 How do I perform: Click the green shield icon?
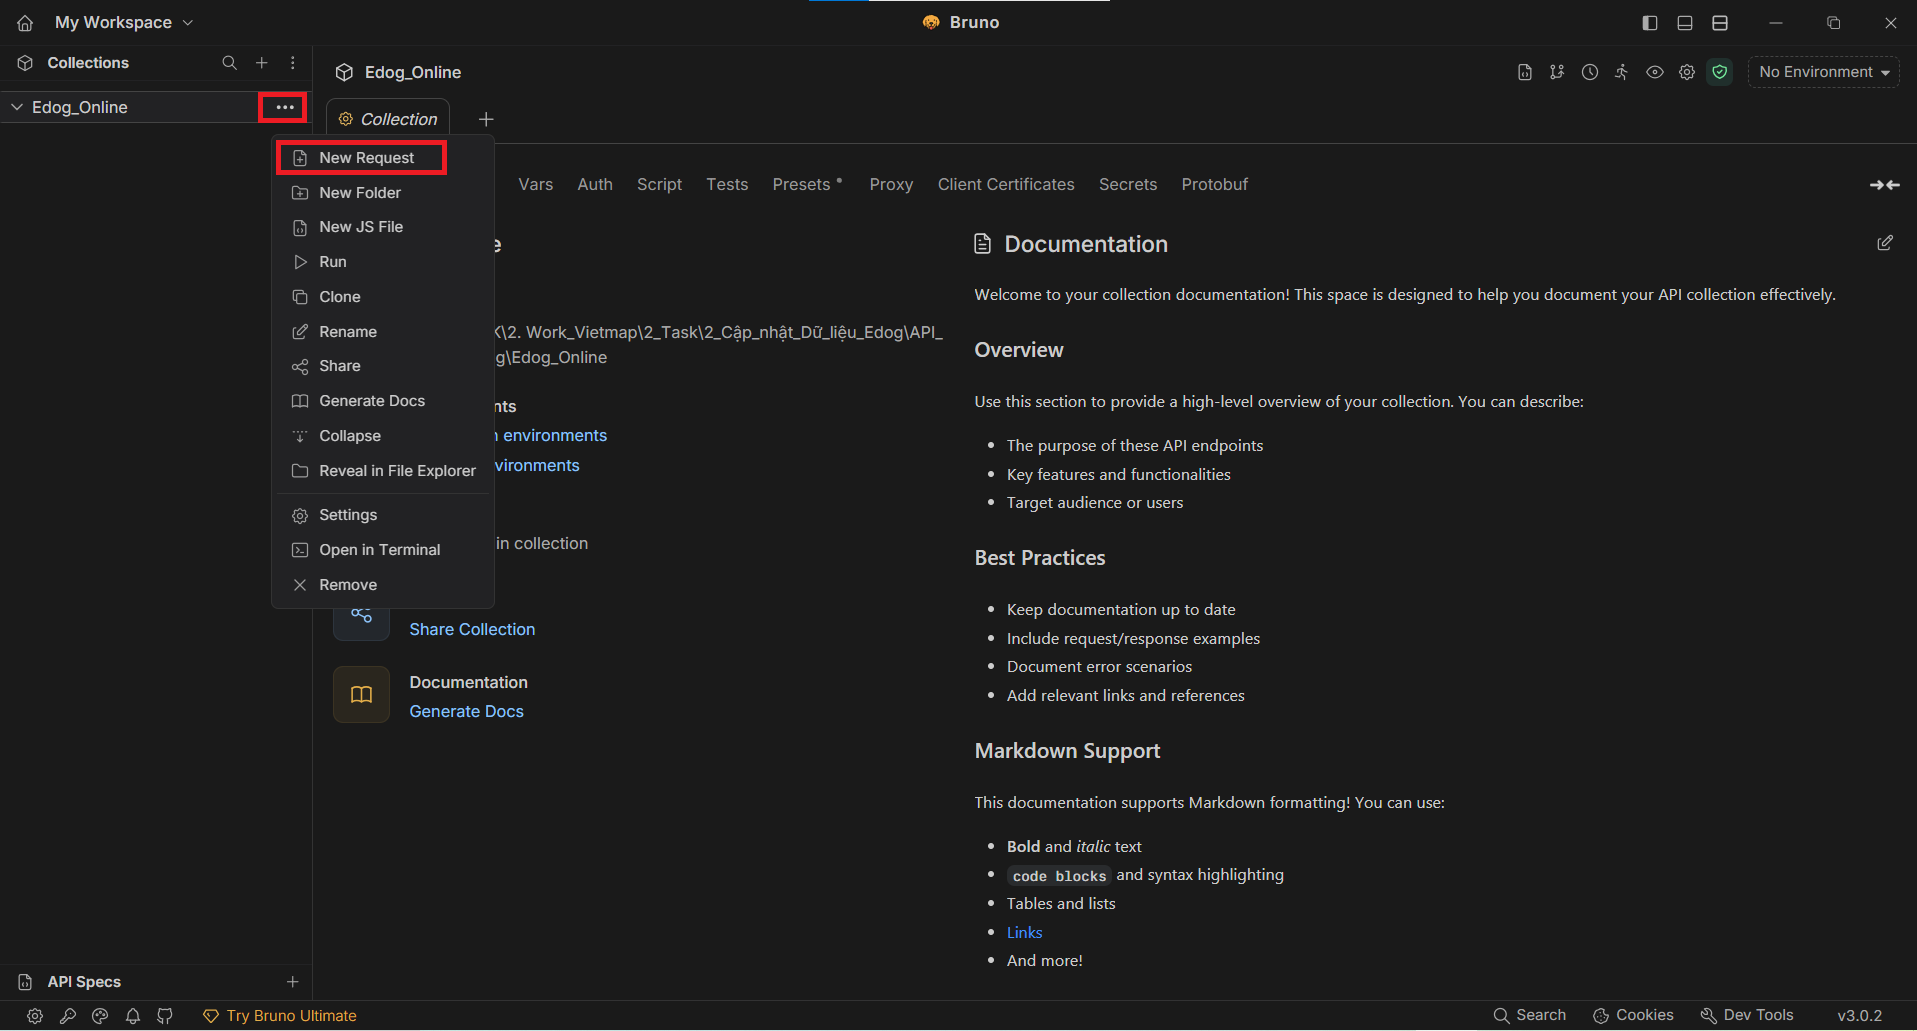tap(1720, 72)
